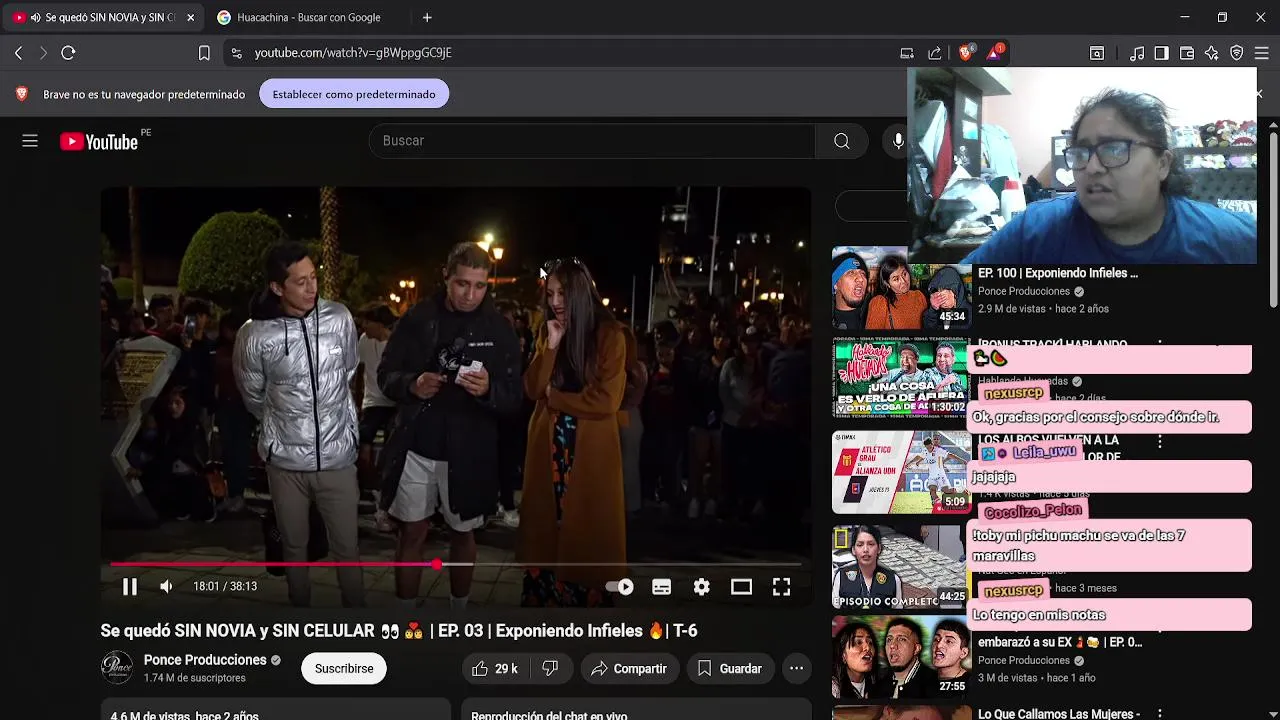This screenshot has height=720, width=1280.
Task: Click the page vertical scrollbar
Action: pyautogui.click(x=1273, y=222)
